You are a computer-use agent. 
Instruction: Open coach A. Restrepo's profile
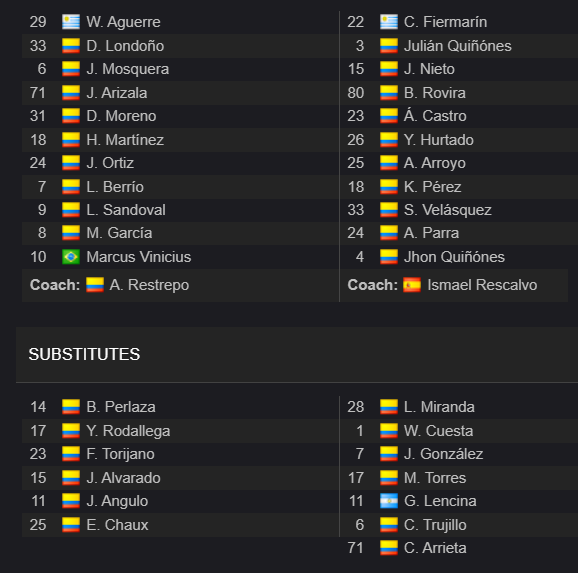[149, 285]
